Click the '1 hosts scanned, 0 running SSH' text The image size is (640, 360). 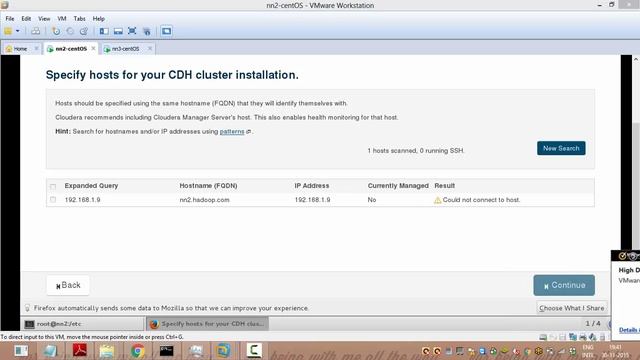[416, 151]
